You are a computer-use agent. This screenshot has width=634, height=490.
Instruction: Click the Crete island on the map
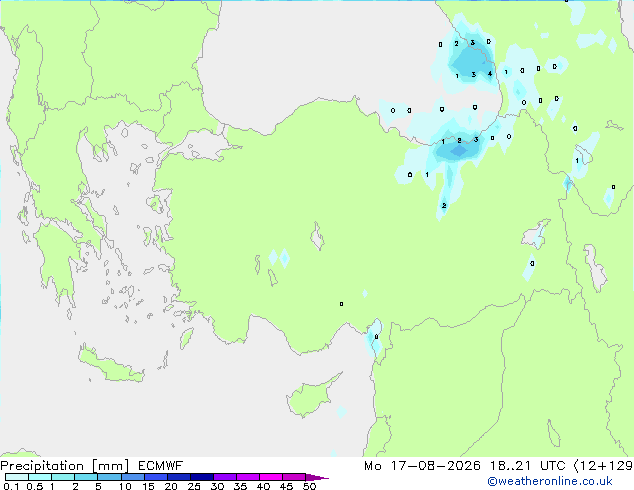(x=111, y=365)
